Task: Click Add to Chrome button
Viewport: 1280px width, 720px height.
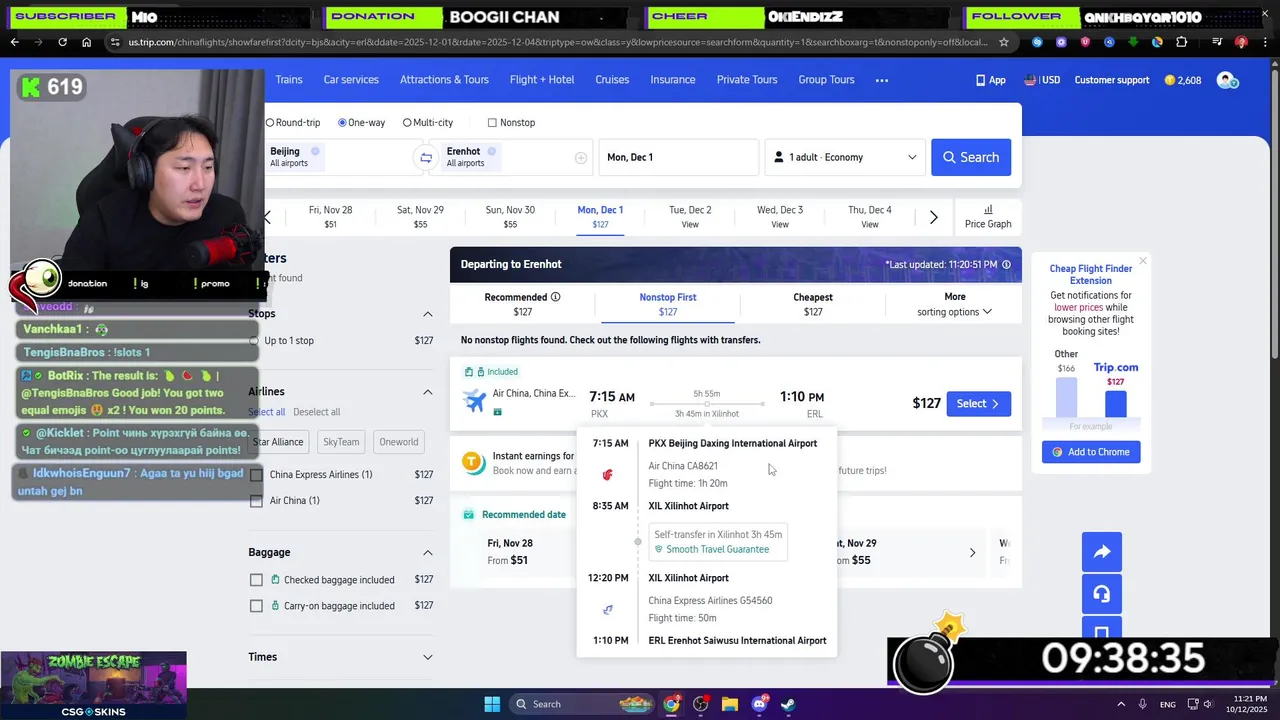Action: [x=1091, y=452]
